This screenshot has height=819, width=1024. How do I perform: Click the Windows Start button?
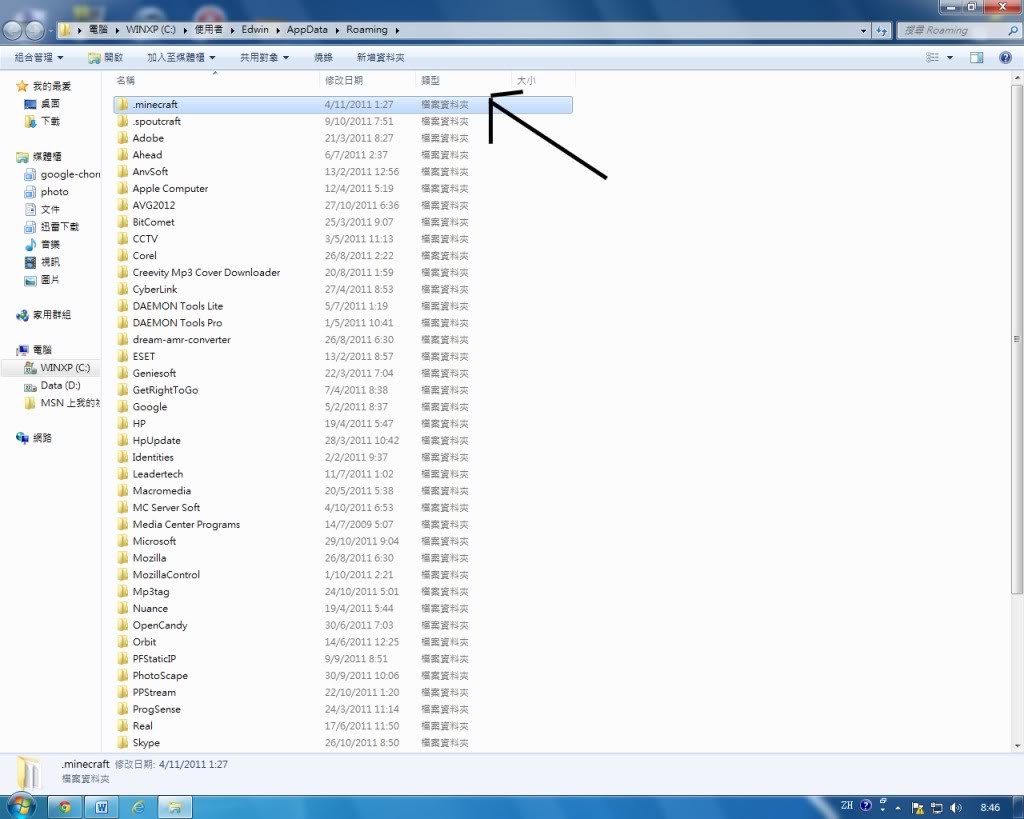click(20, 806)
